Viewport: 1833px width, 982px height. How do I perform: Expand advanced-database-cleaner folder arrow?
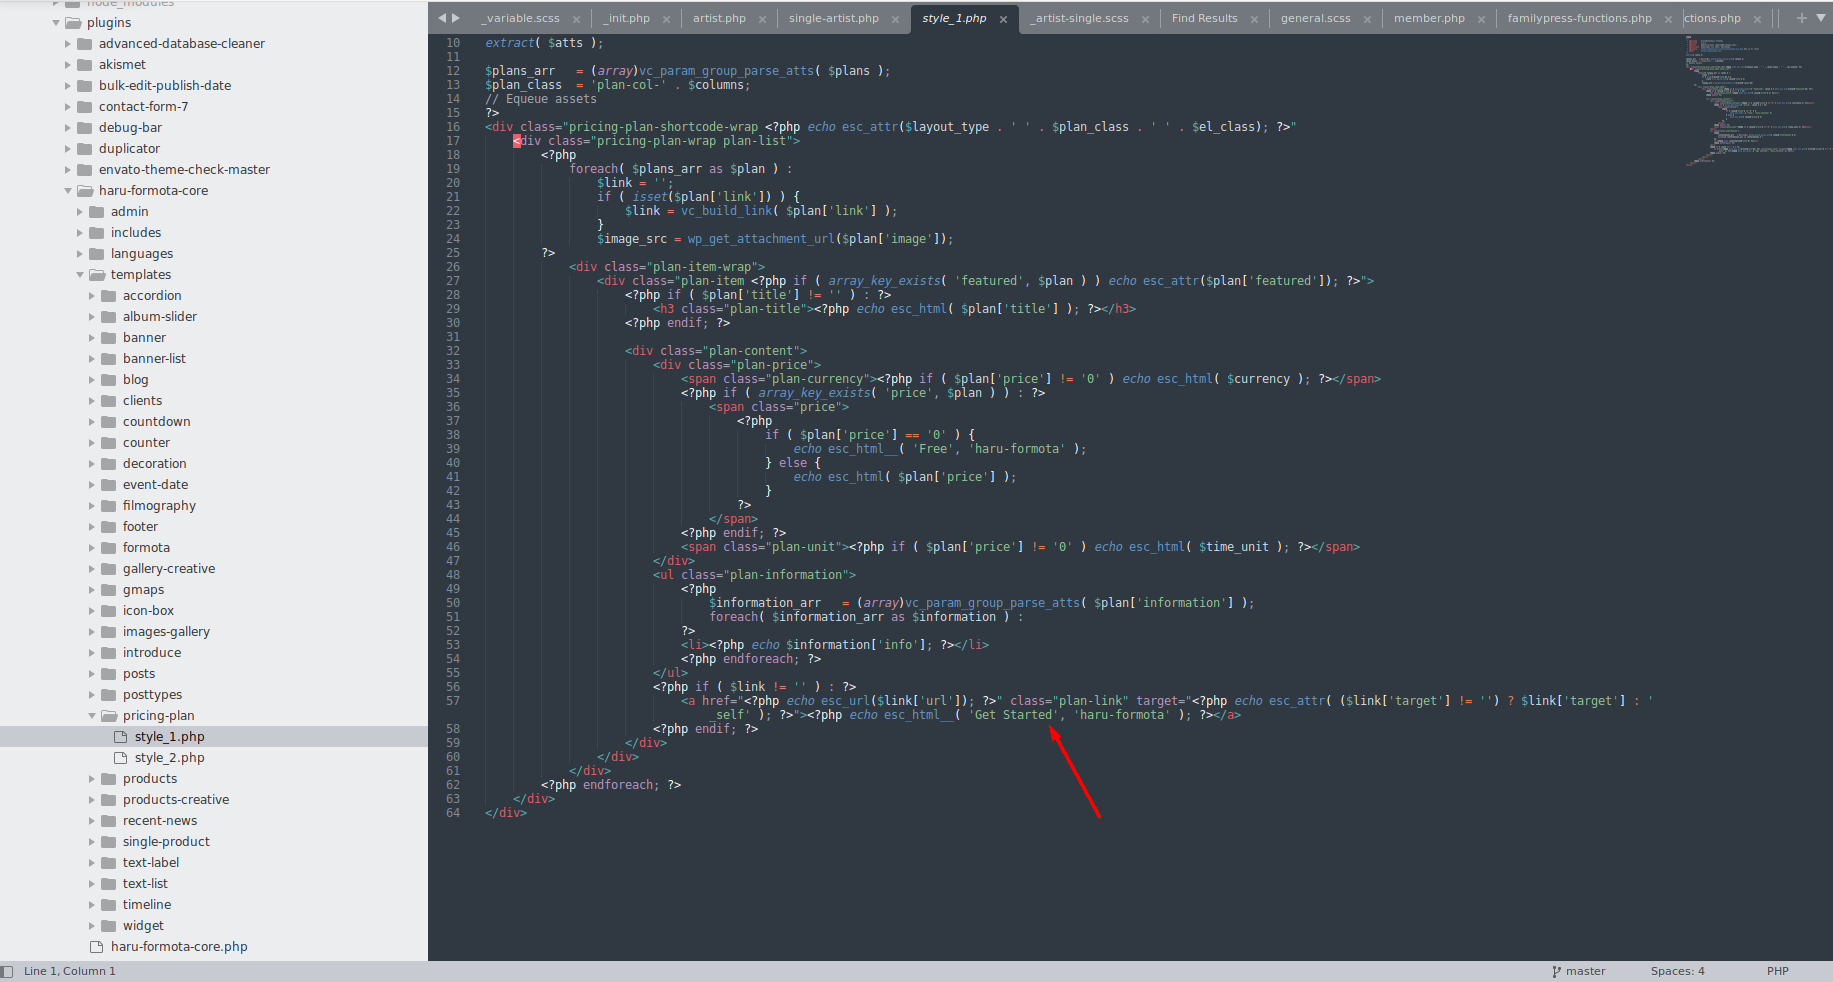click(x=68, y=44)
